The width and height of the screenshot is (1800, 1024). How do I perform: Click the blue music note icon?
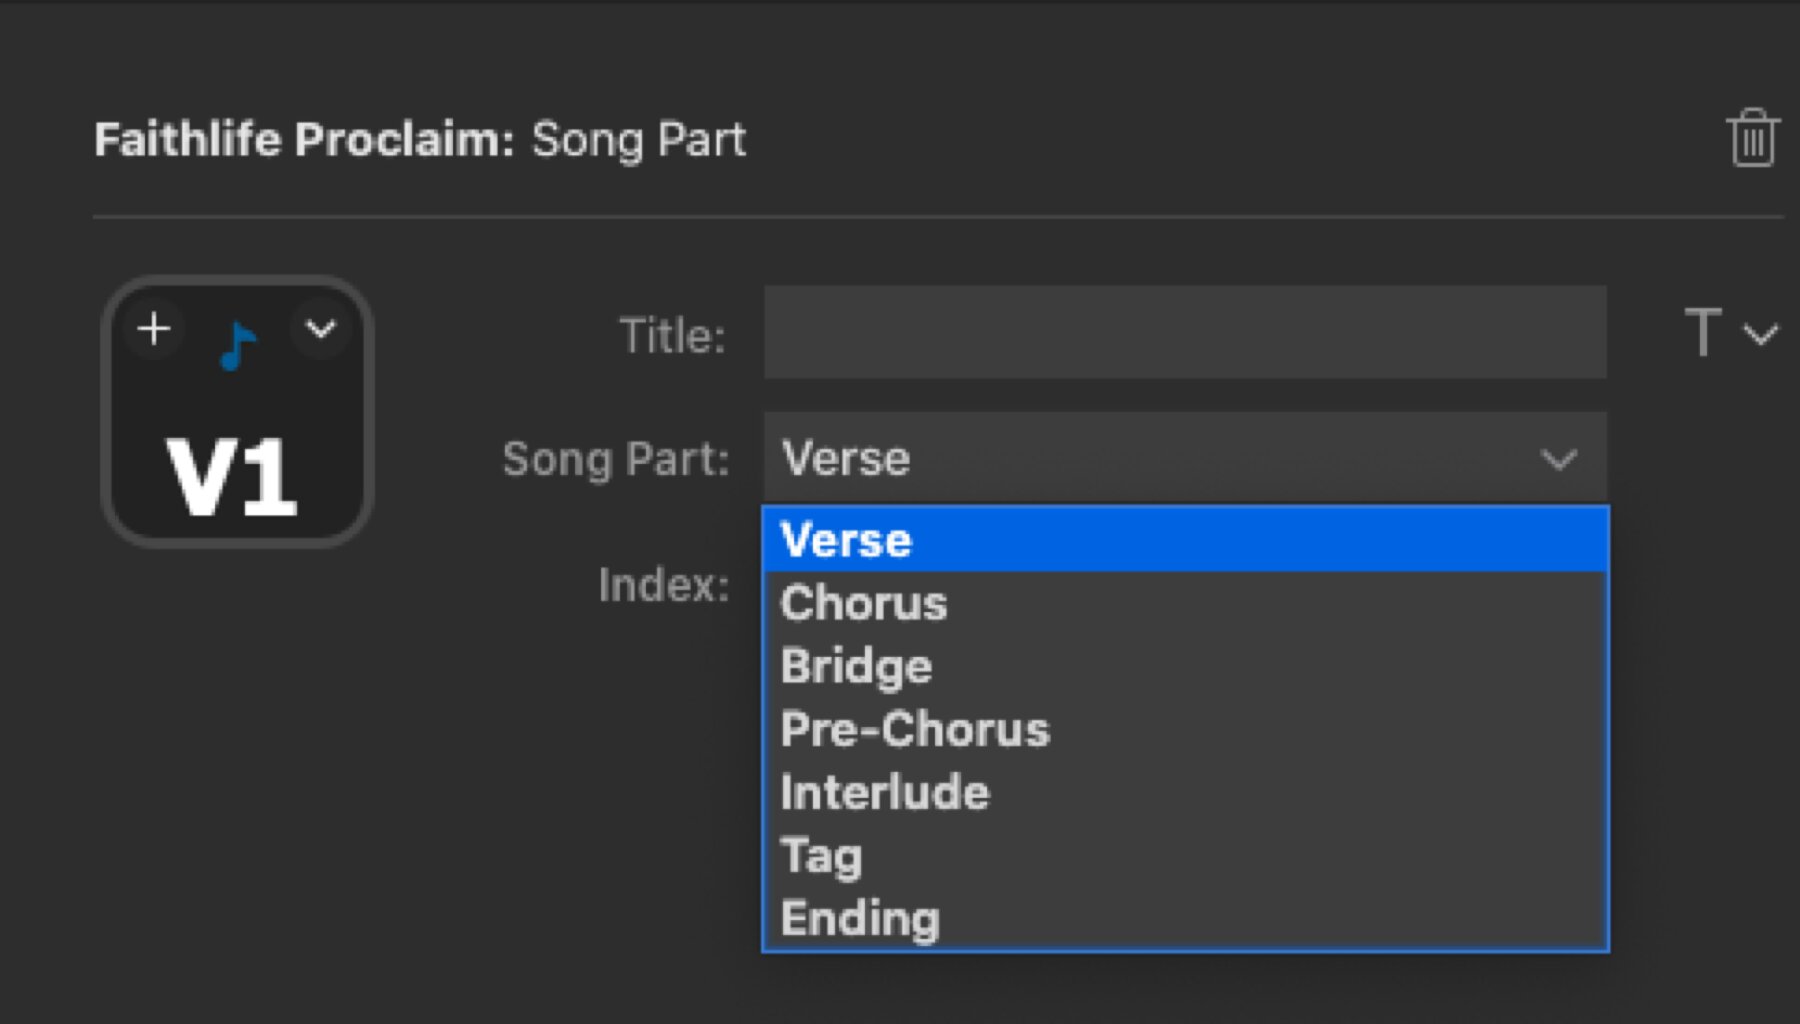tap(238, 345)
